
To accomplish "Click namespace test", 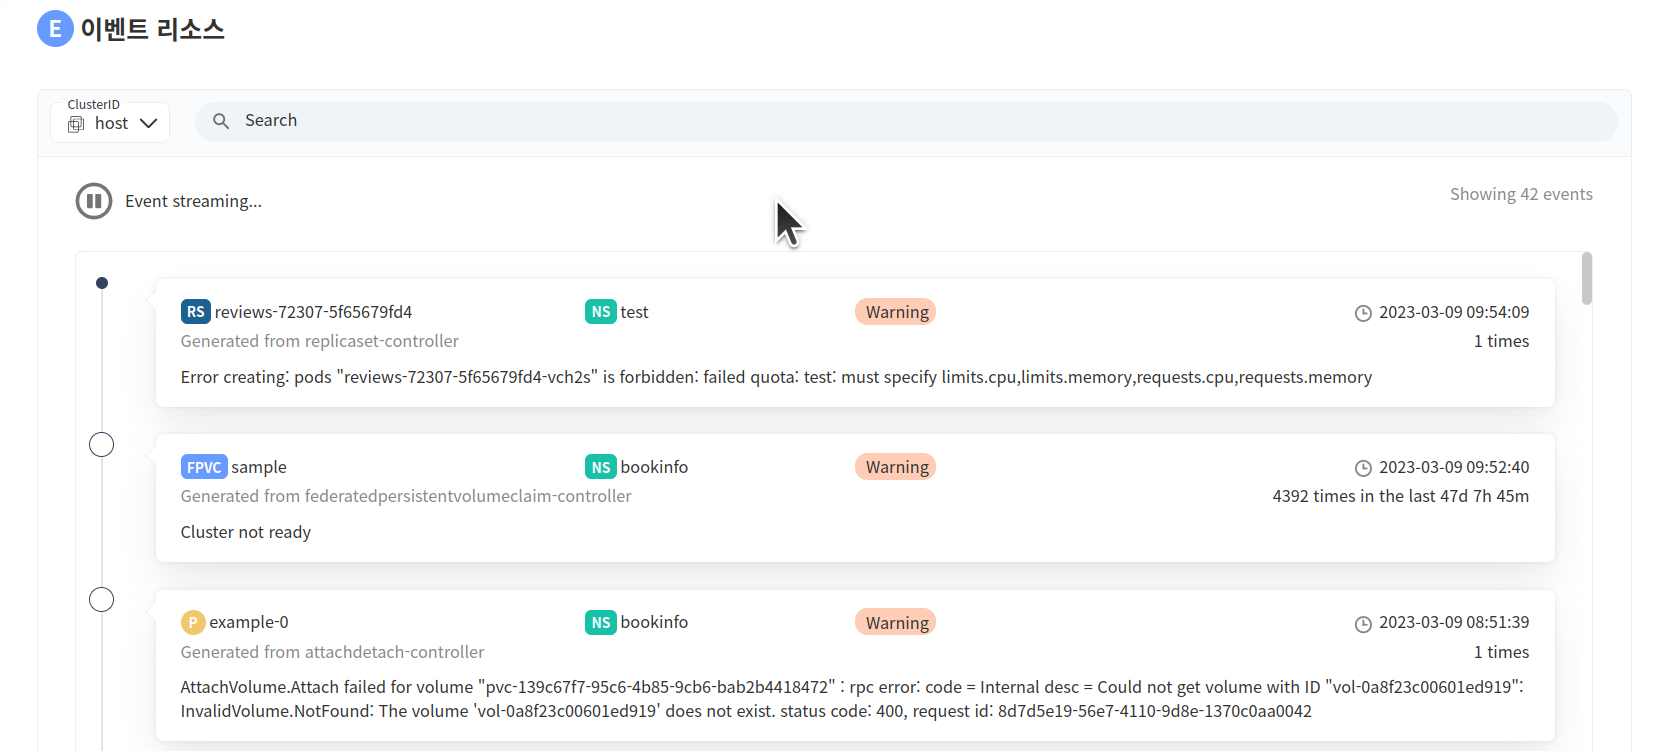I will pyautogui.click(x=634, y=312).
